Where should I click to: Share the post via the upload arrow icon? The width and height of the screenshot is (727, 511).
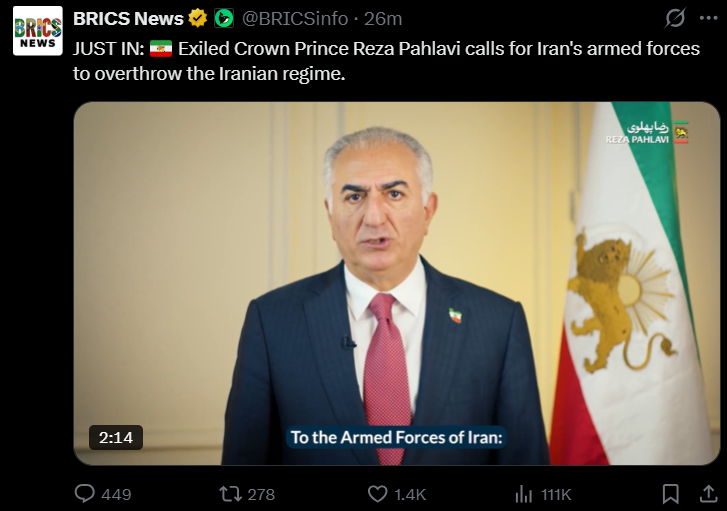(x=708, y=494)
